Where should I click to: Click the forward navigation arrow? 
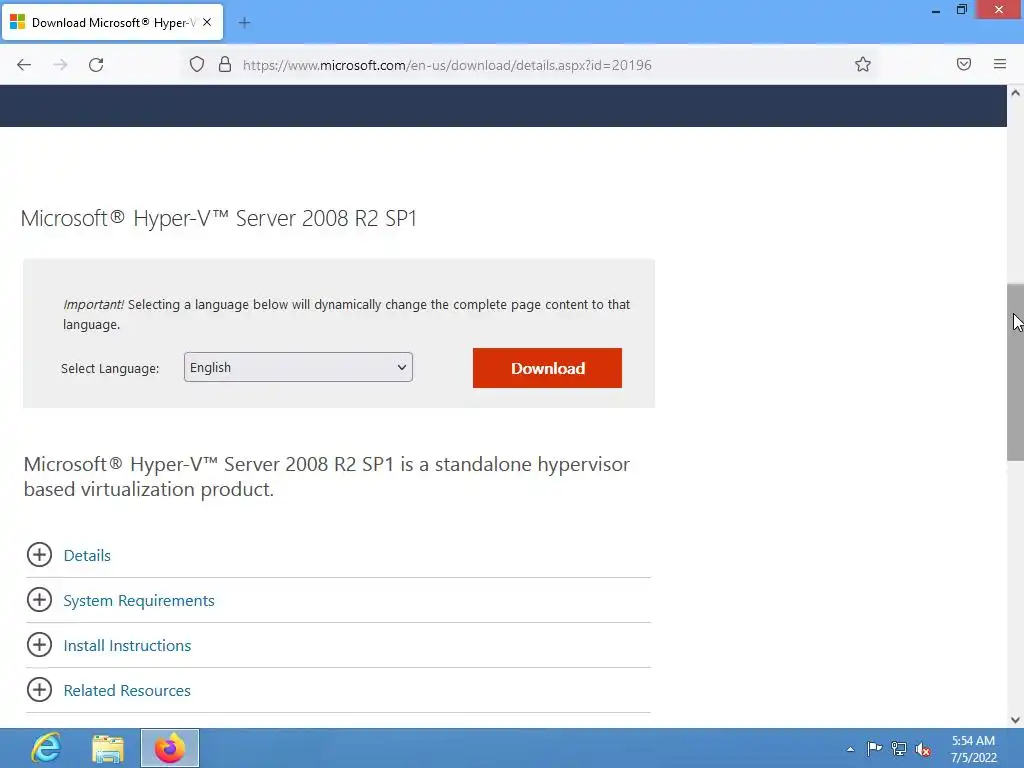(x=60, y=65)
